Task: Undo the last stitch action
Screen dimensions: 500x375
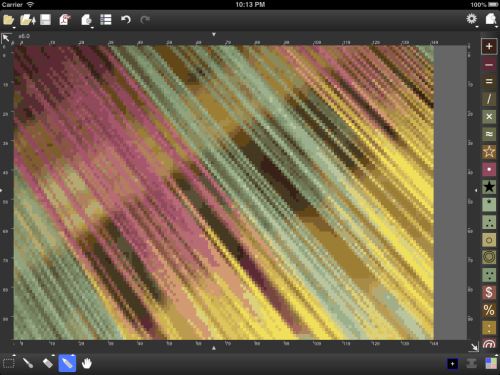Action: (125, 20)
